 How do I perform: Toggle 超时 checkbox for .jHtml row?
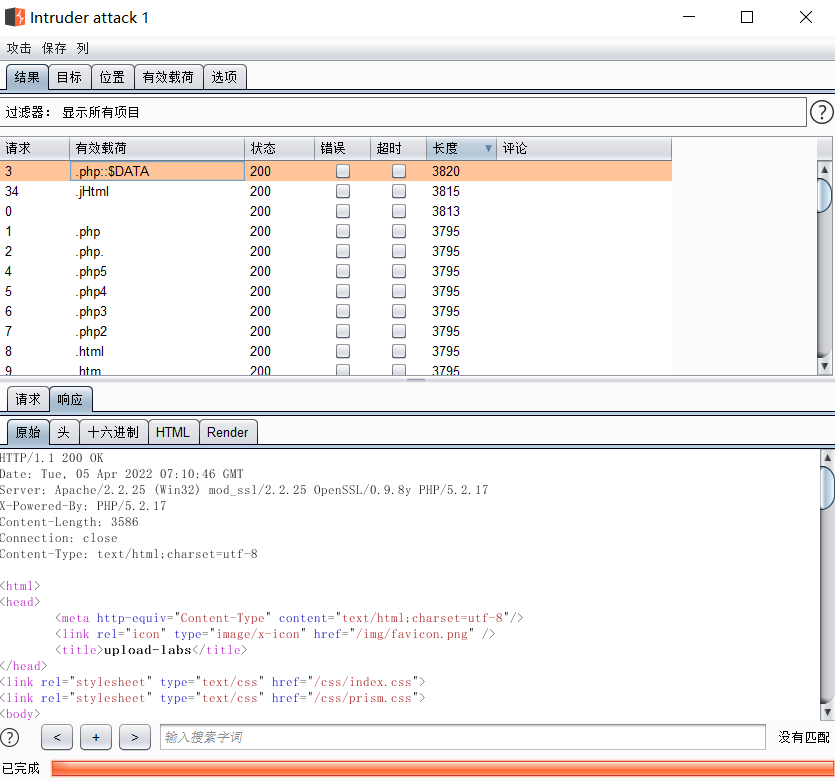pyautogui.click(x=399, y=191)
